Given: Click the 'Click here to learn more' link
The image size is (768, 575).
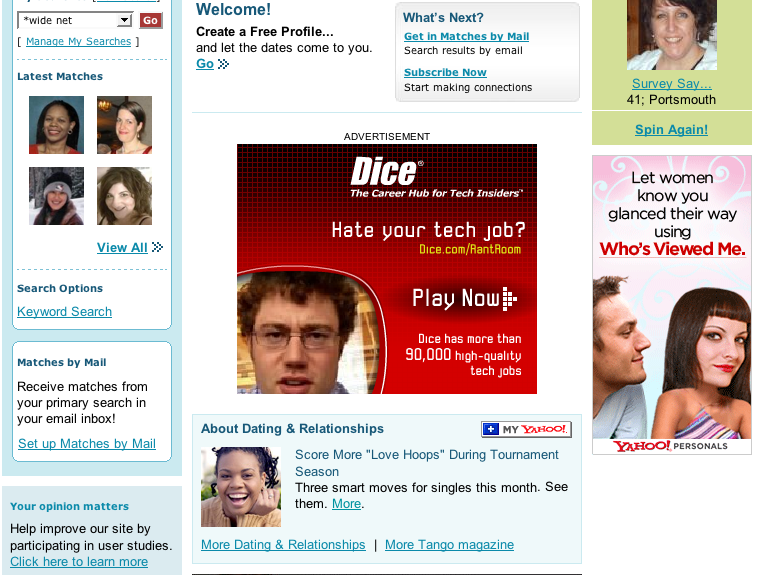Looking at the screenshot, I should (x=79, y=562).
